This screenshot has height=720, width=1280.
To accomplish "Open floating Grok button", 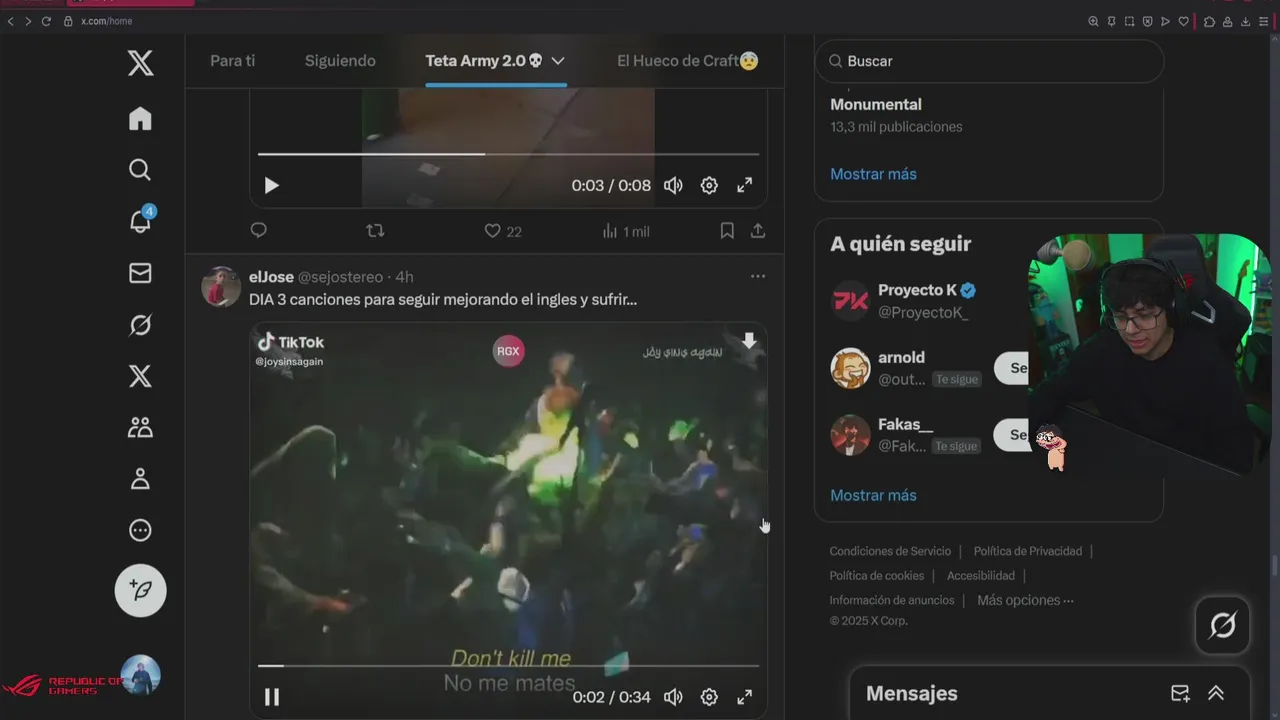I will click(1222, 626).
